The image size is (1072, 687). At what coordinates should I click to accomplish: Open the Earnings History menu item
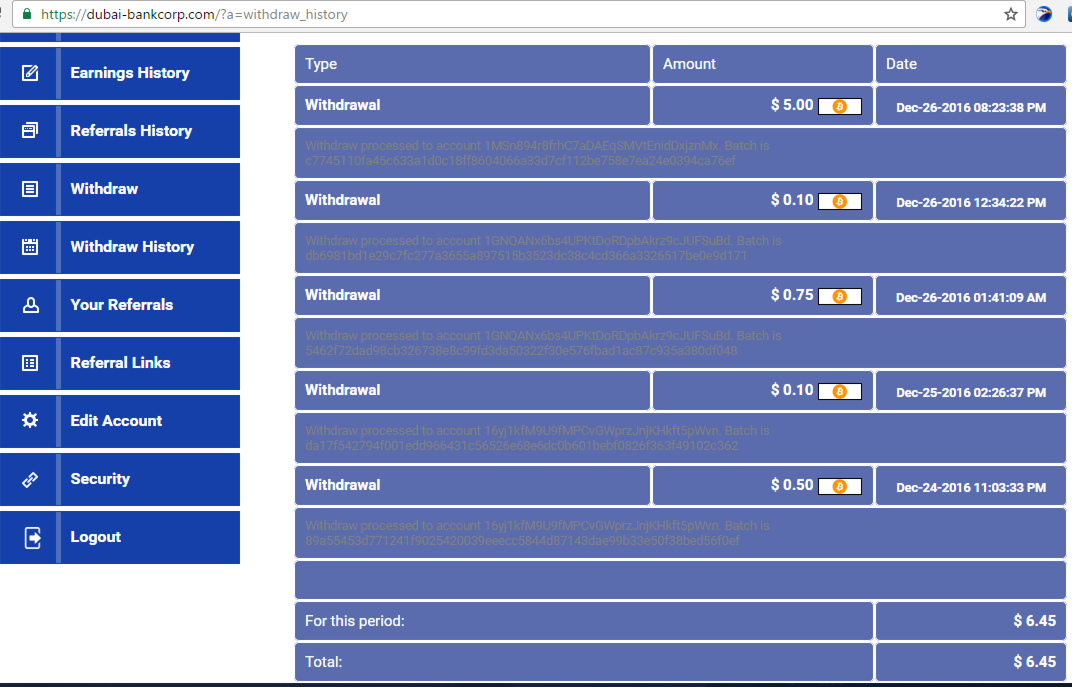pos(129,73)
